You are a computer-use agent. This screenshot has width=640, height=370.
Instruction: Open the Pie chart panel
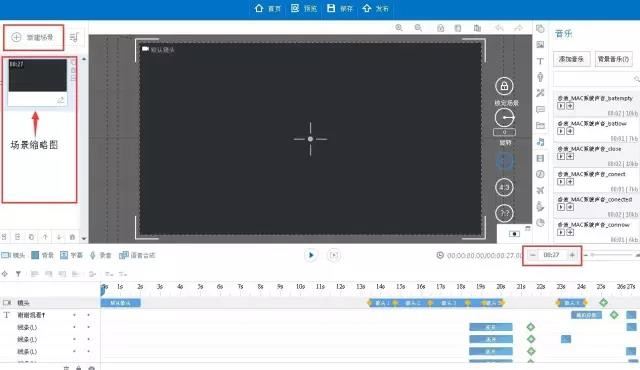coord(540,222)
